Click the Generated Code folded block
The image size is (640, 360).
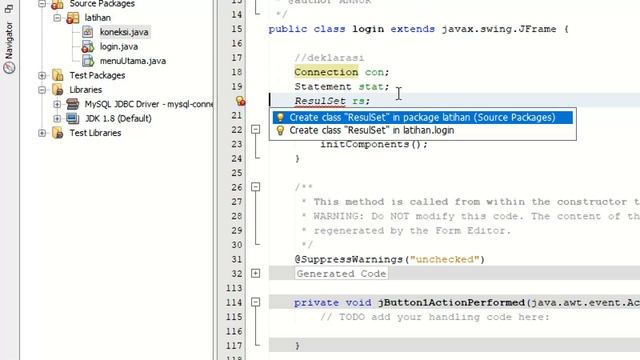(x=341, y=273)
